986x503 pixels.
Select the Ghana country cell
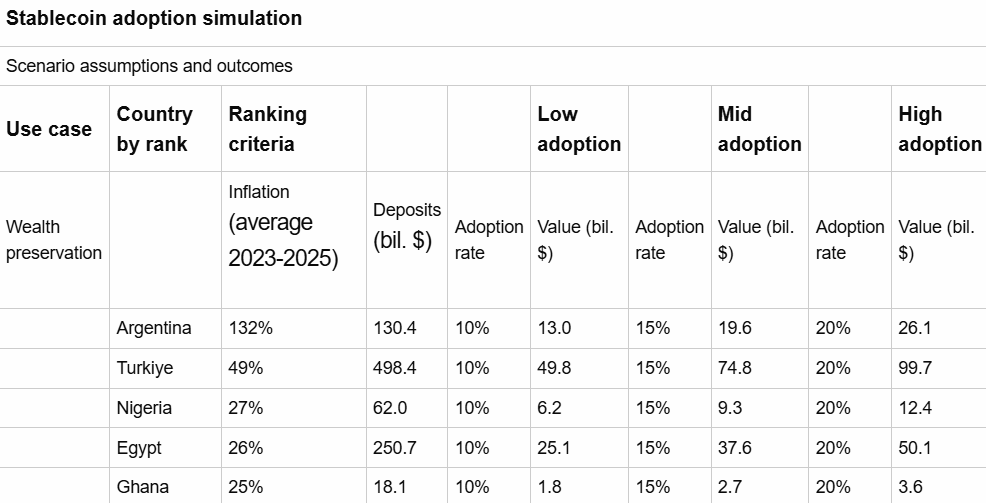141,487
